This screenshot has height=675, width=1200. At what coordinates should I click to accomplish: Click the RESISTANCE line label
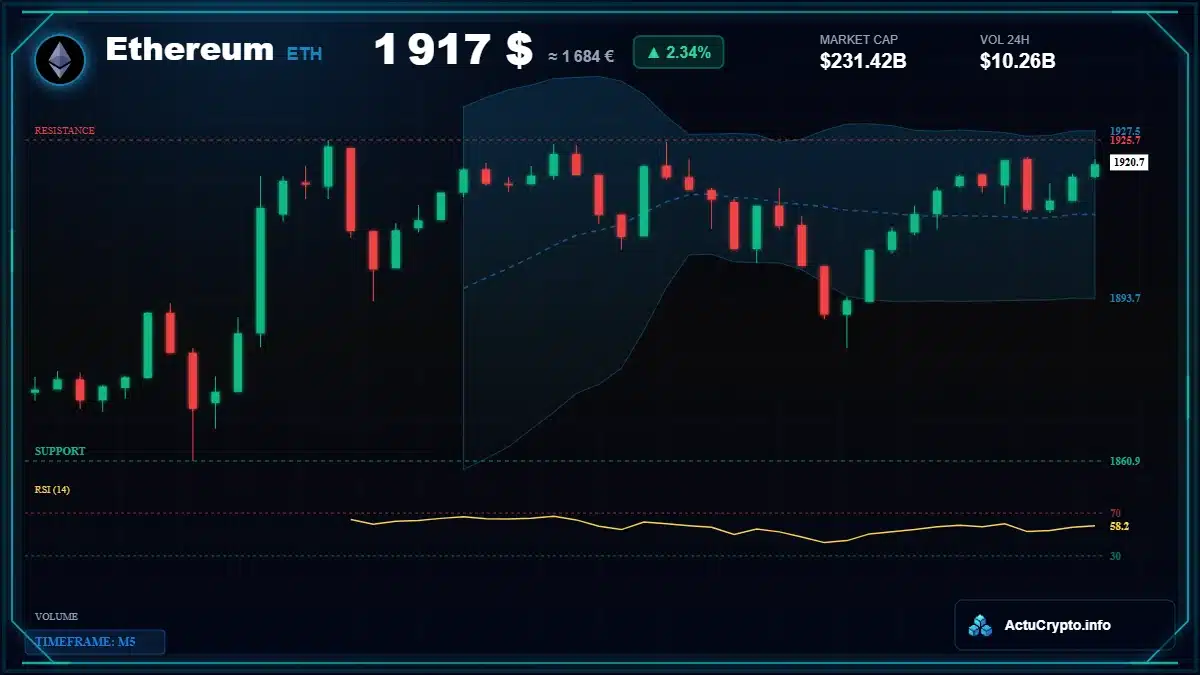pyautogui.click(x=65, y=131)
